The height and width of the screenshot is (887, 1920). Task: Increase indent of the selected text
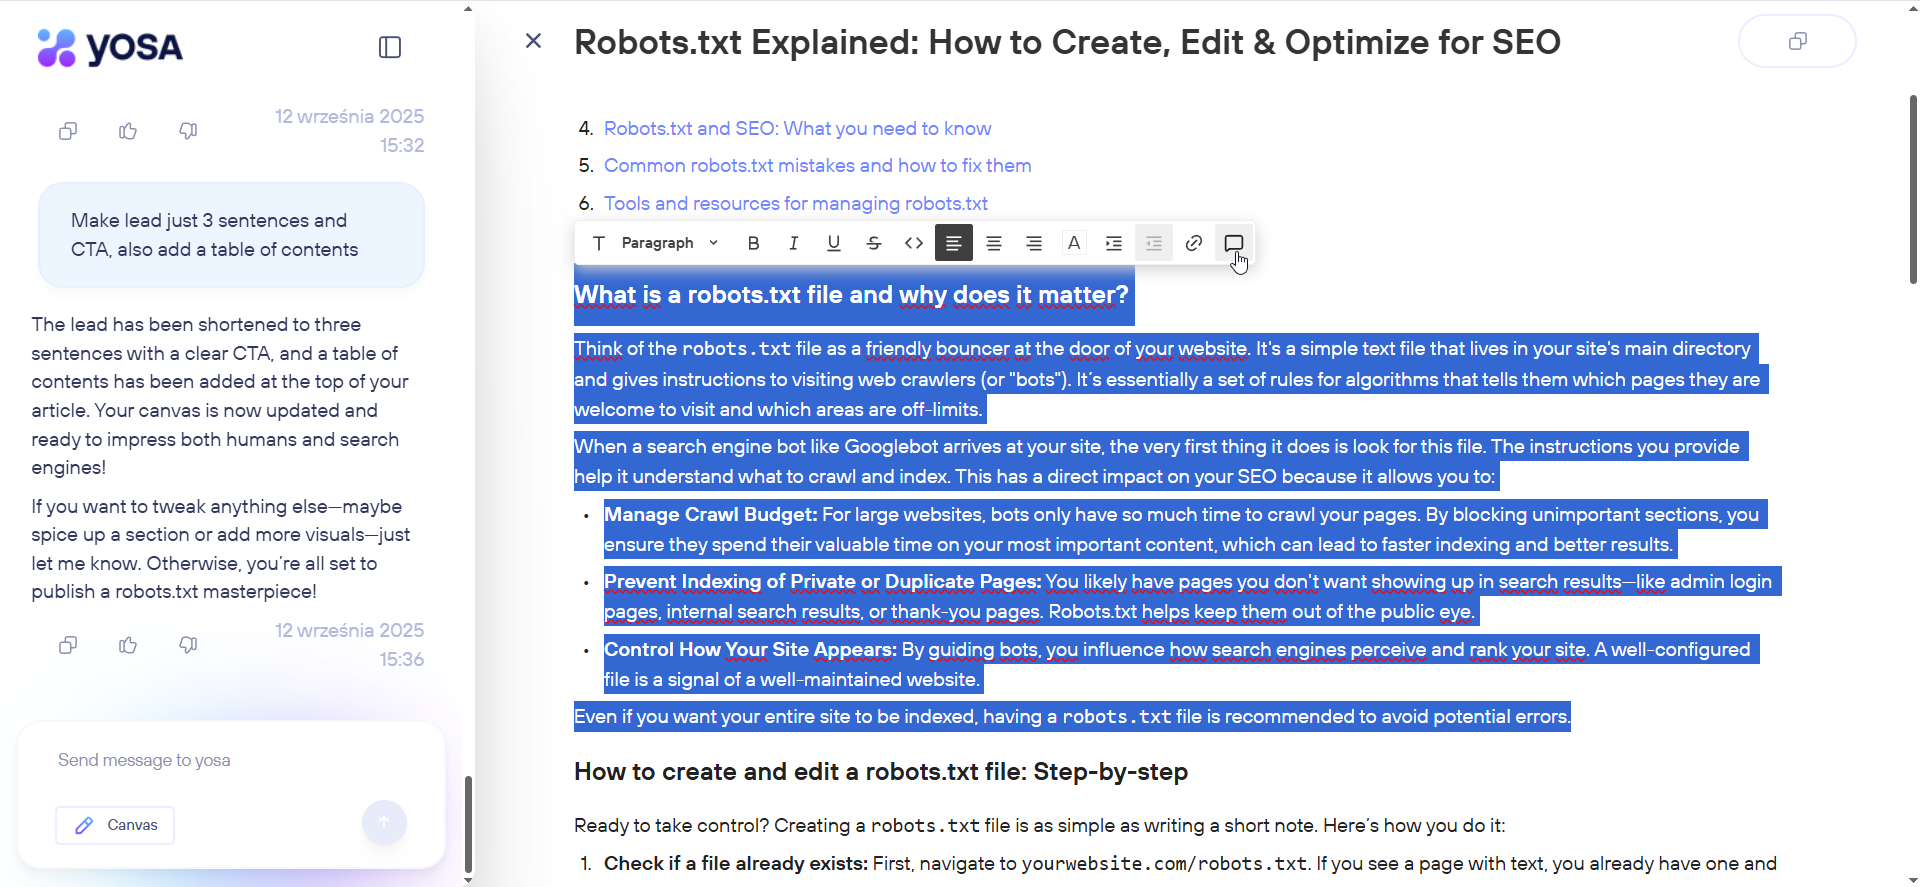[1114, 243]
